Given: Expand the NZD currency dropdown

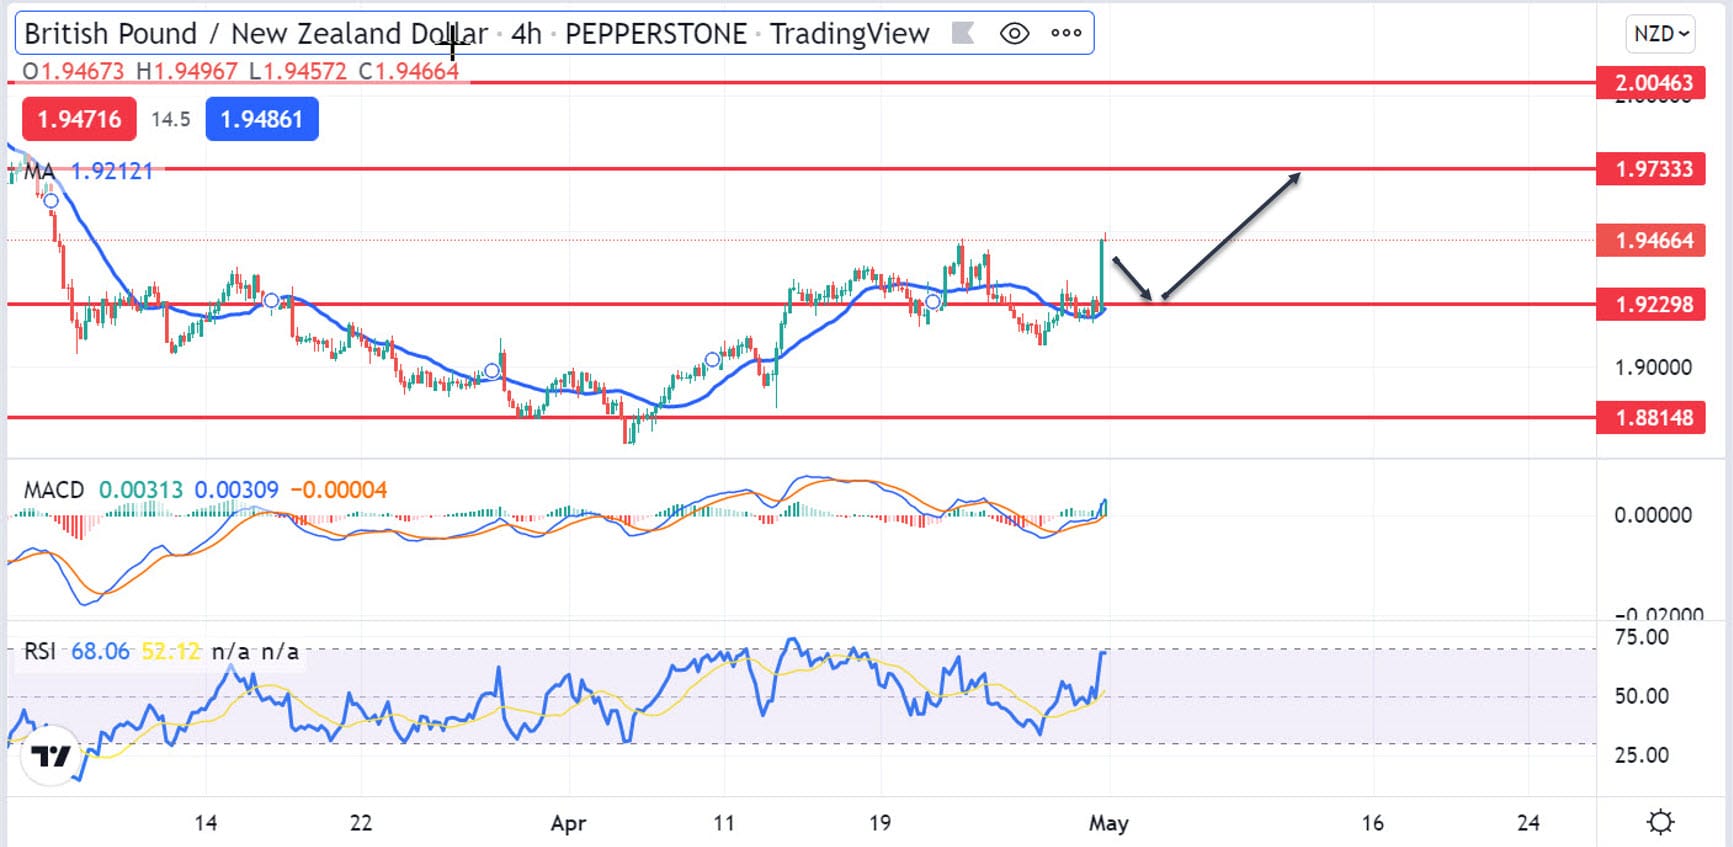Looking at the screenshot, I should (x=1660, y=34).
